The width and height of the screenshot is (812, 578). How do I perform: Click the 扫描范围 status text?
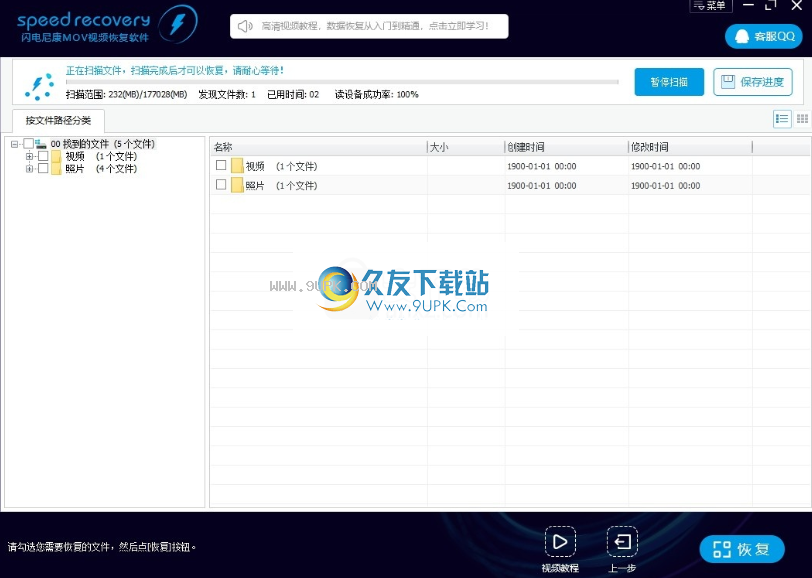126,95
